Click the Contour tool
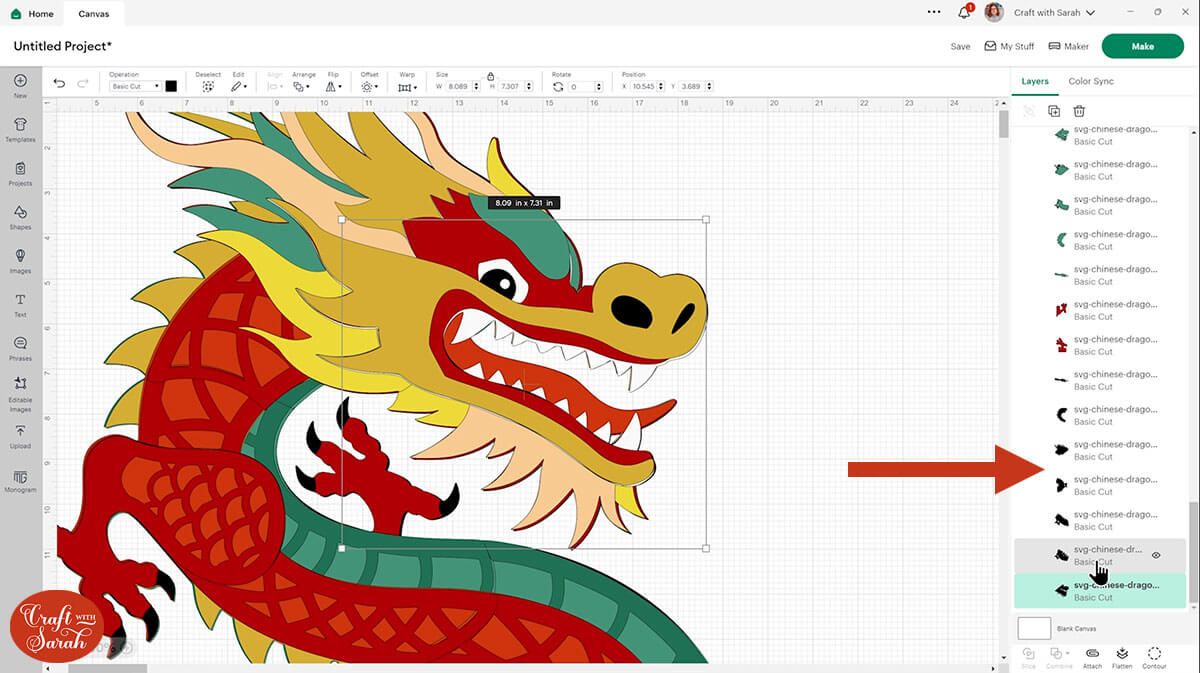Viewport: 1200px width, 673px height. (x=1154, y=657)
